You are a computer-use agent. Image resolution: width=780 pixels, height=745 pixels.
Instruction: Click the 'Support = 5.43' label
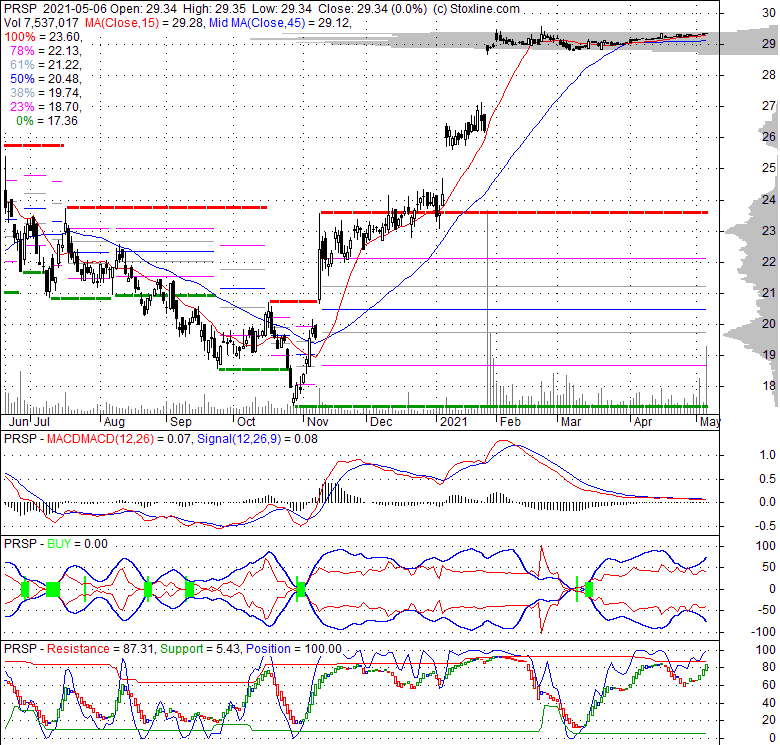[x=200, y=649]
